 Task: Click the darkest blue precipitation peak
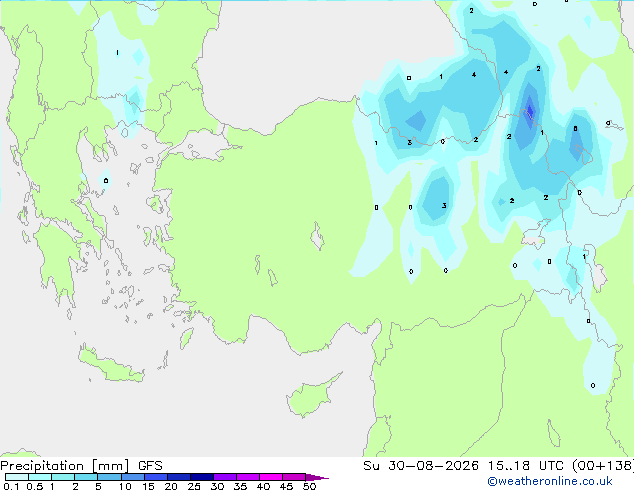click(x=530, y=110)
